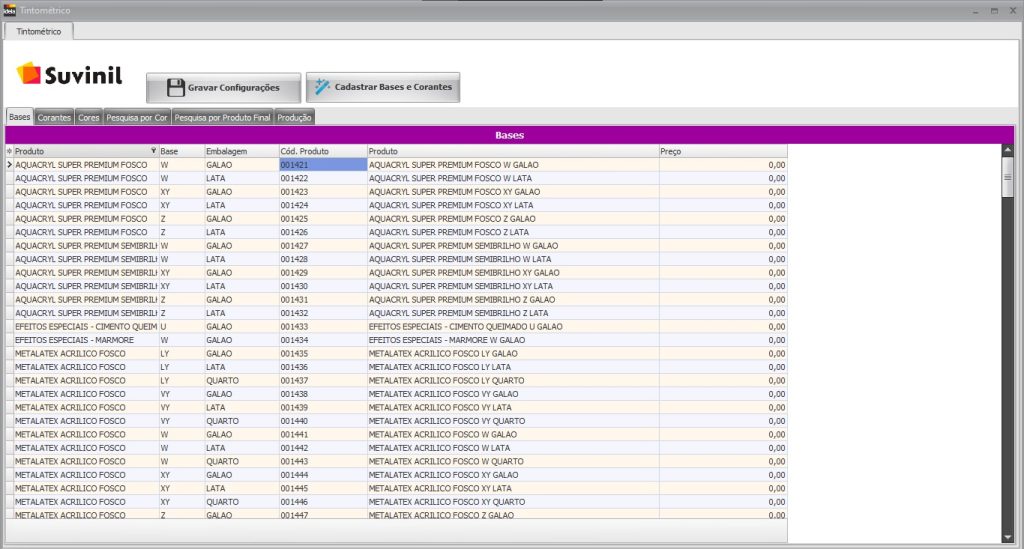This screenshot has width=1024, height=549.
Task: Click the Suvinil logo
Action: (69, 74)
